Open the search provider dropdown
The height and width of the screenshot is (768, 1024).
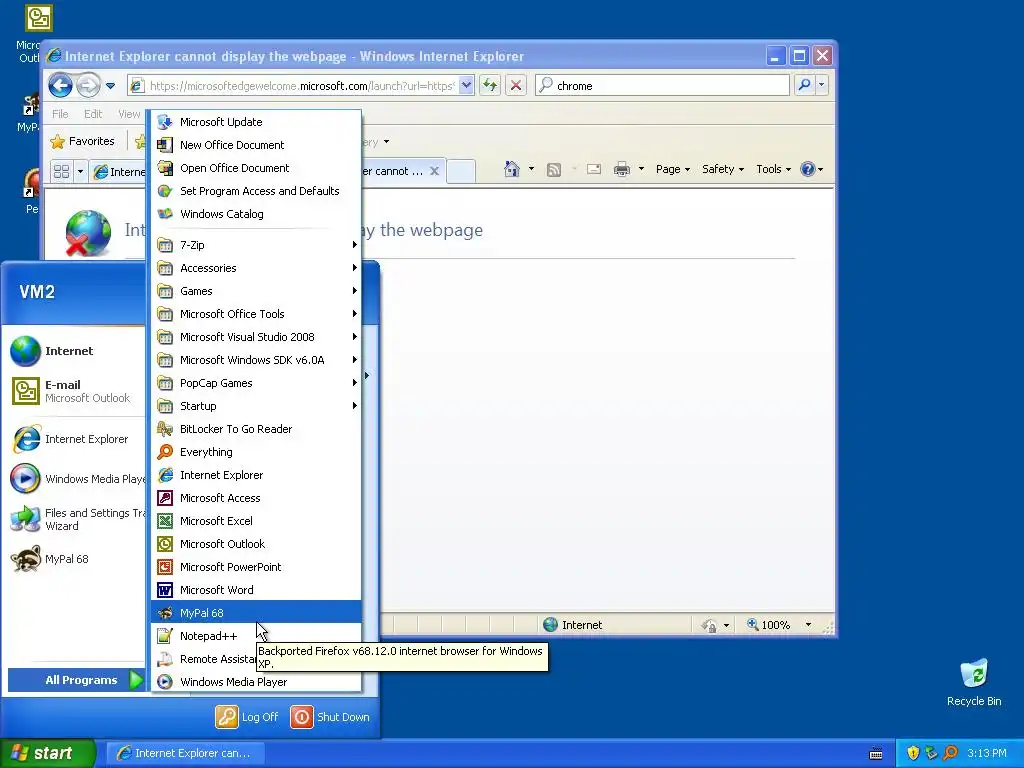(x=822, y=85)
